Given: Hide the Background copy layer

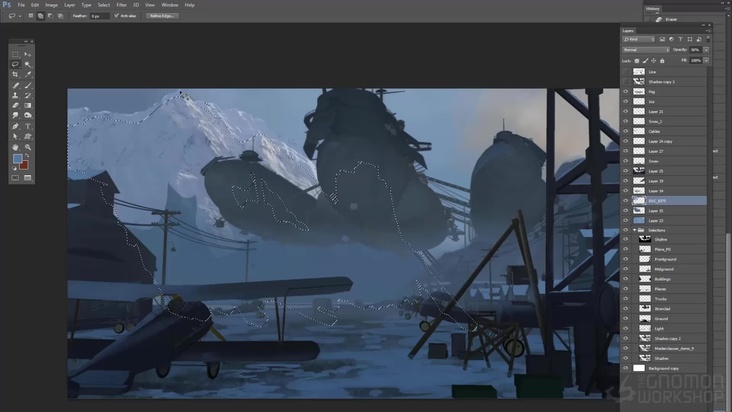Looking at the screenshot, I should coord(626,368).
